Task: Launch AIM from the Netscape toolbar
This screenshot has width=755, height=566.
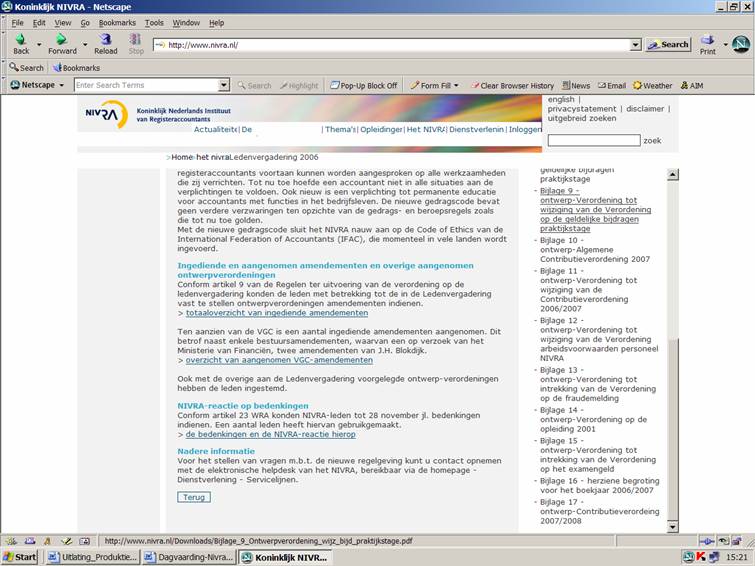Action: (x=691, y=85)
